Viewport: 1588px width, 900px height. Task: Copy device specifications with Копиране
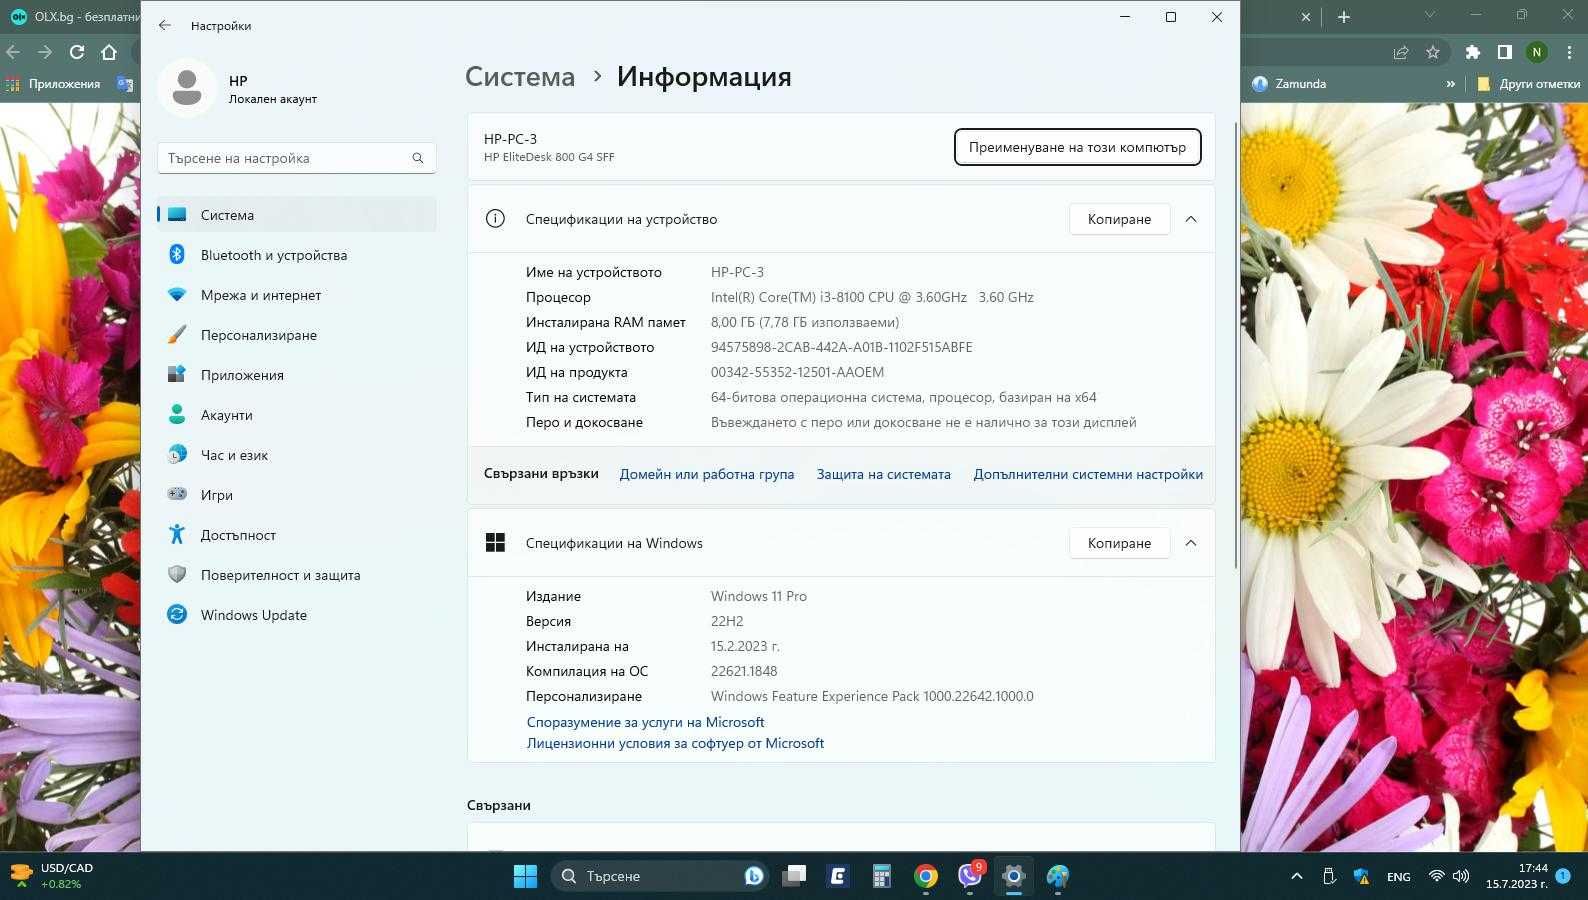click(x=1119, y=219)
